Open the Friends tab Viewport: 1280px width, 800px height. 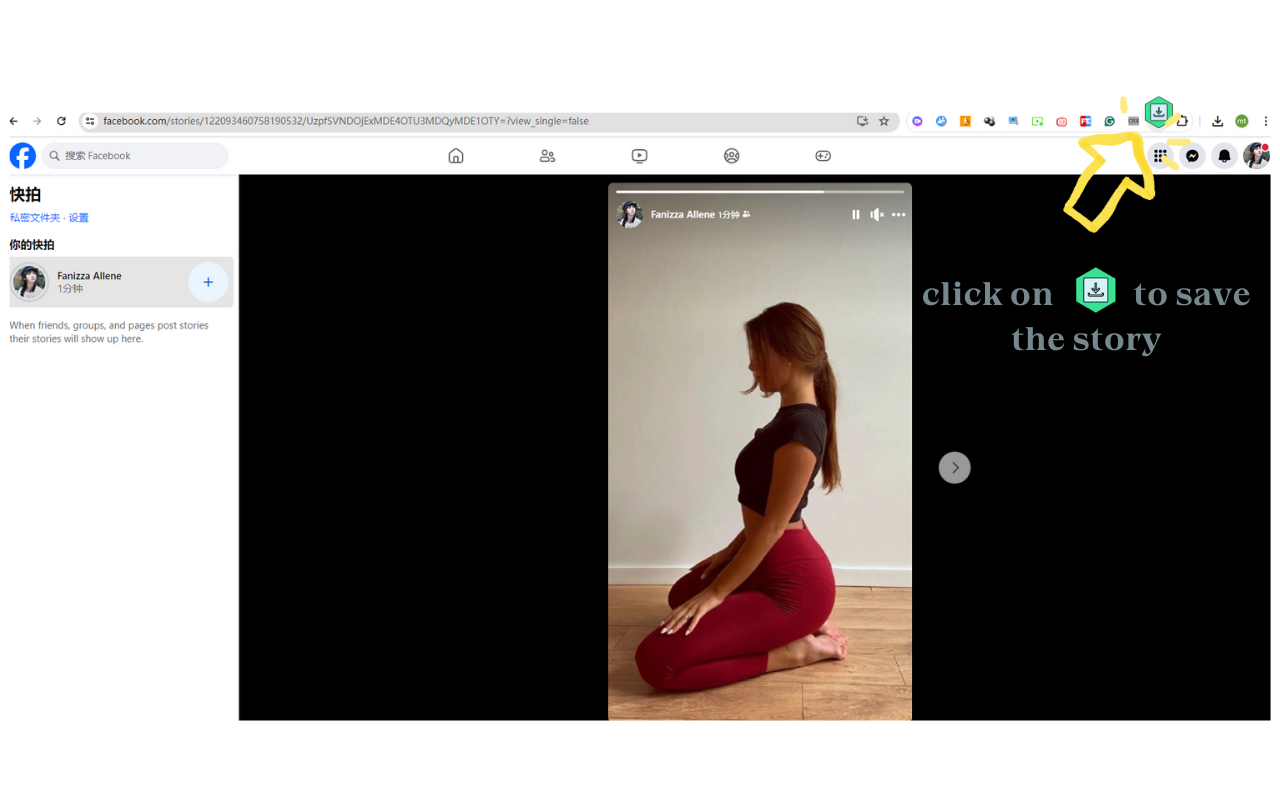click(x=547, y=156)
